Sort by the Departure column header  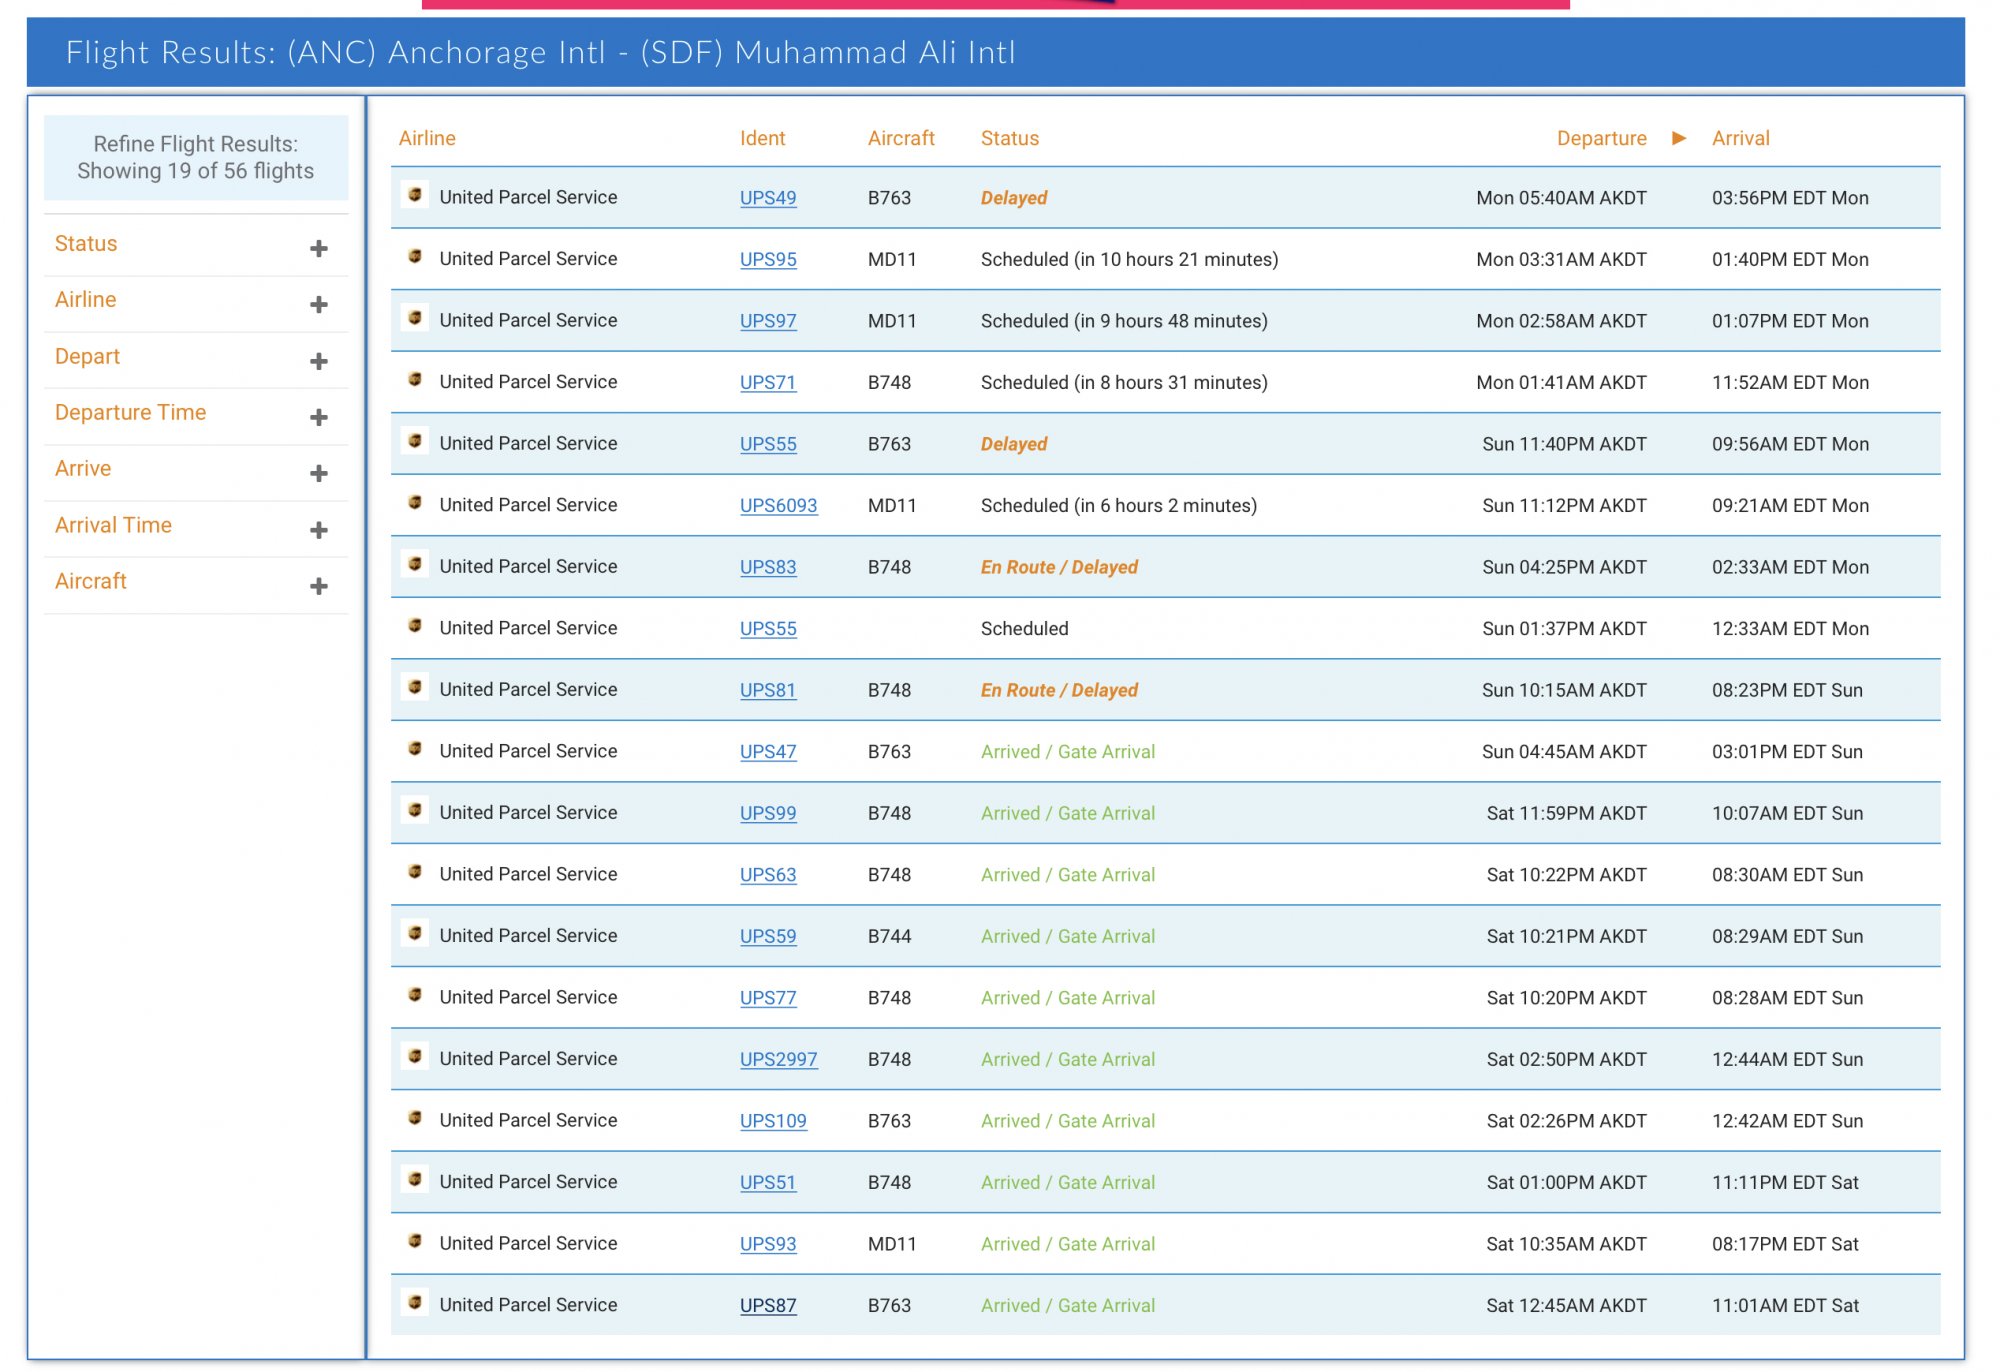pyautogui.click(x=1601, y=138)
